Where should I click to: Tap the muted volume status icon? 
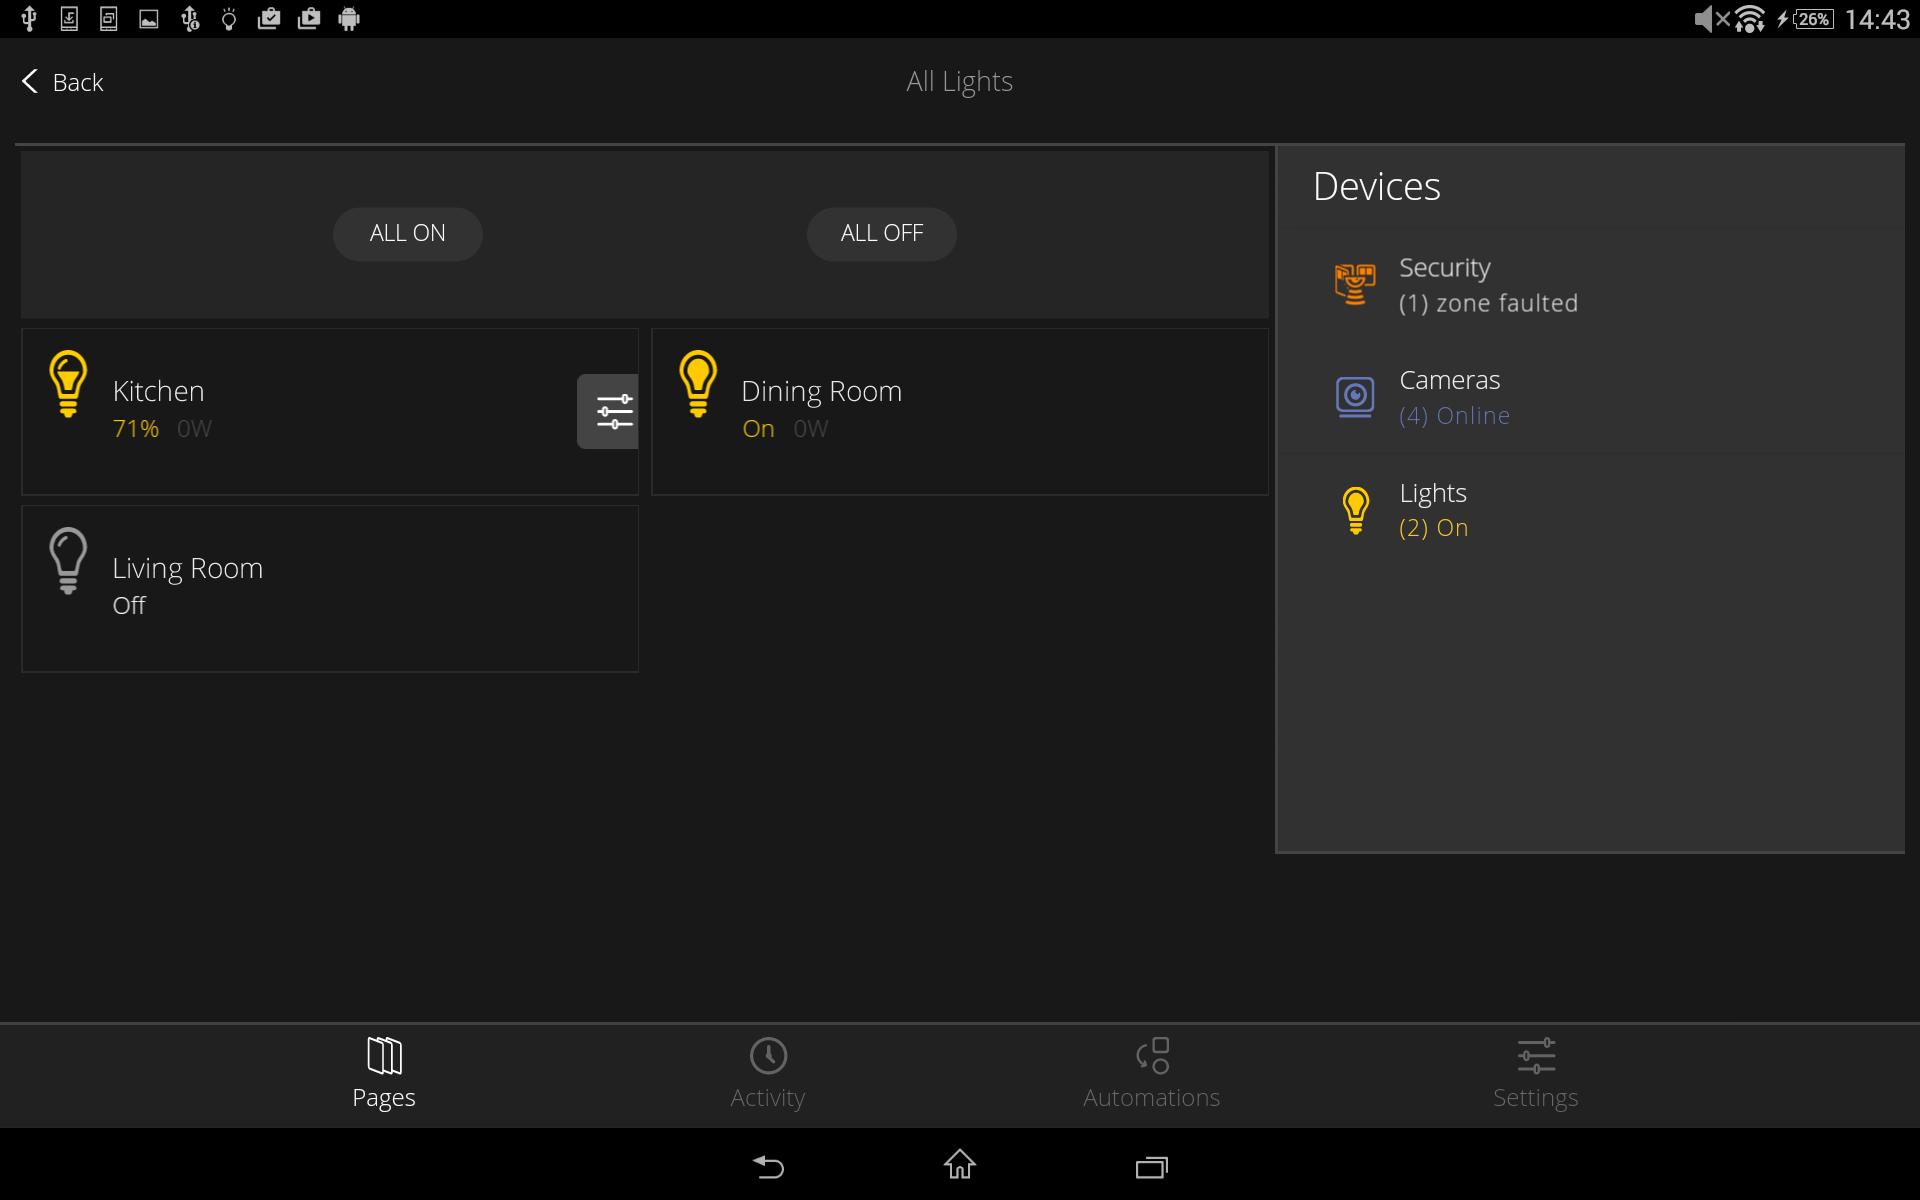click(x=1712, y=19)
